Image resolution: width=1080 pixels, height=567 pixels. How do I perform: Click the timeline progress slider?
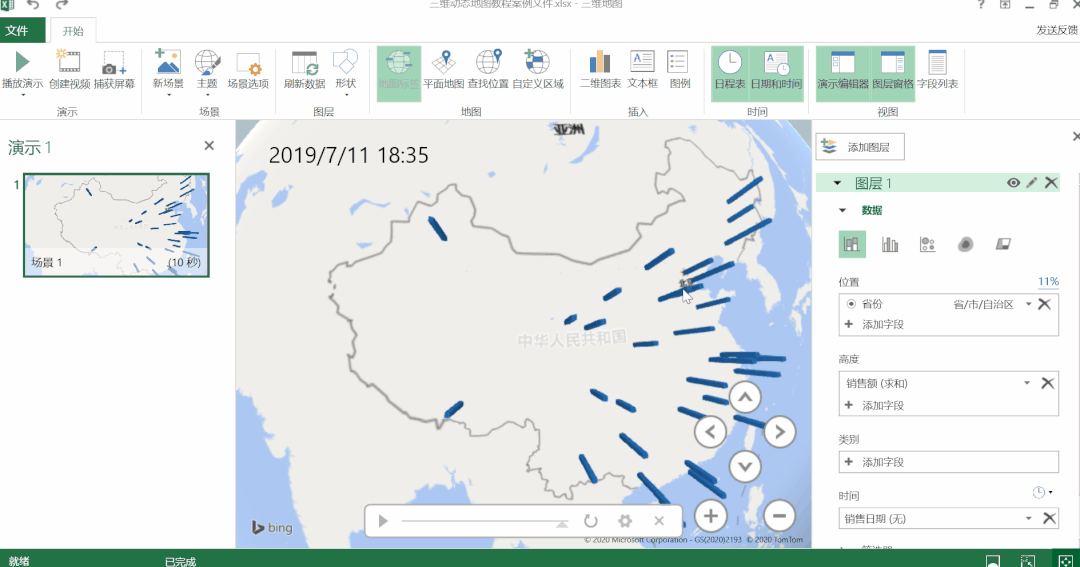coord(485,522)
